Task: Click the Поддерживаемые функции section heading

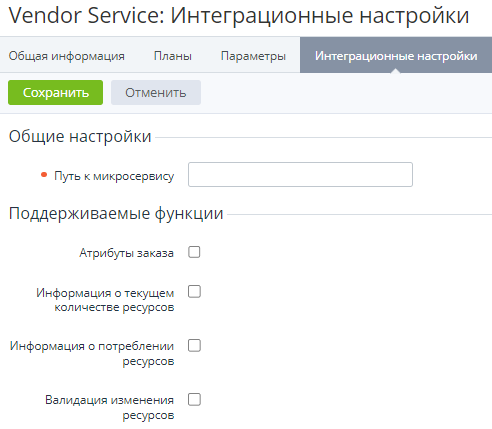Action: point(116,213)
